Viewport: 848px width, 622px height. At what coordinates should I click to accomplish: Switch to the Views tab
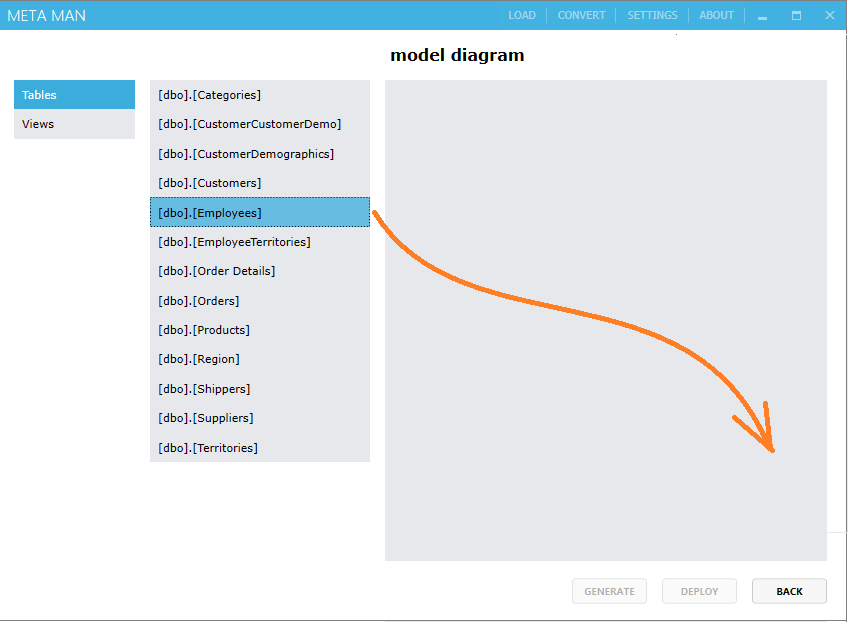tap(75, 124)
